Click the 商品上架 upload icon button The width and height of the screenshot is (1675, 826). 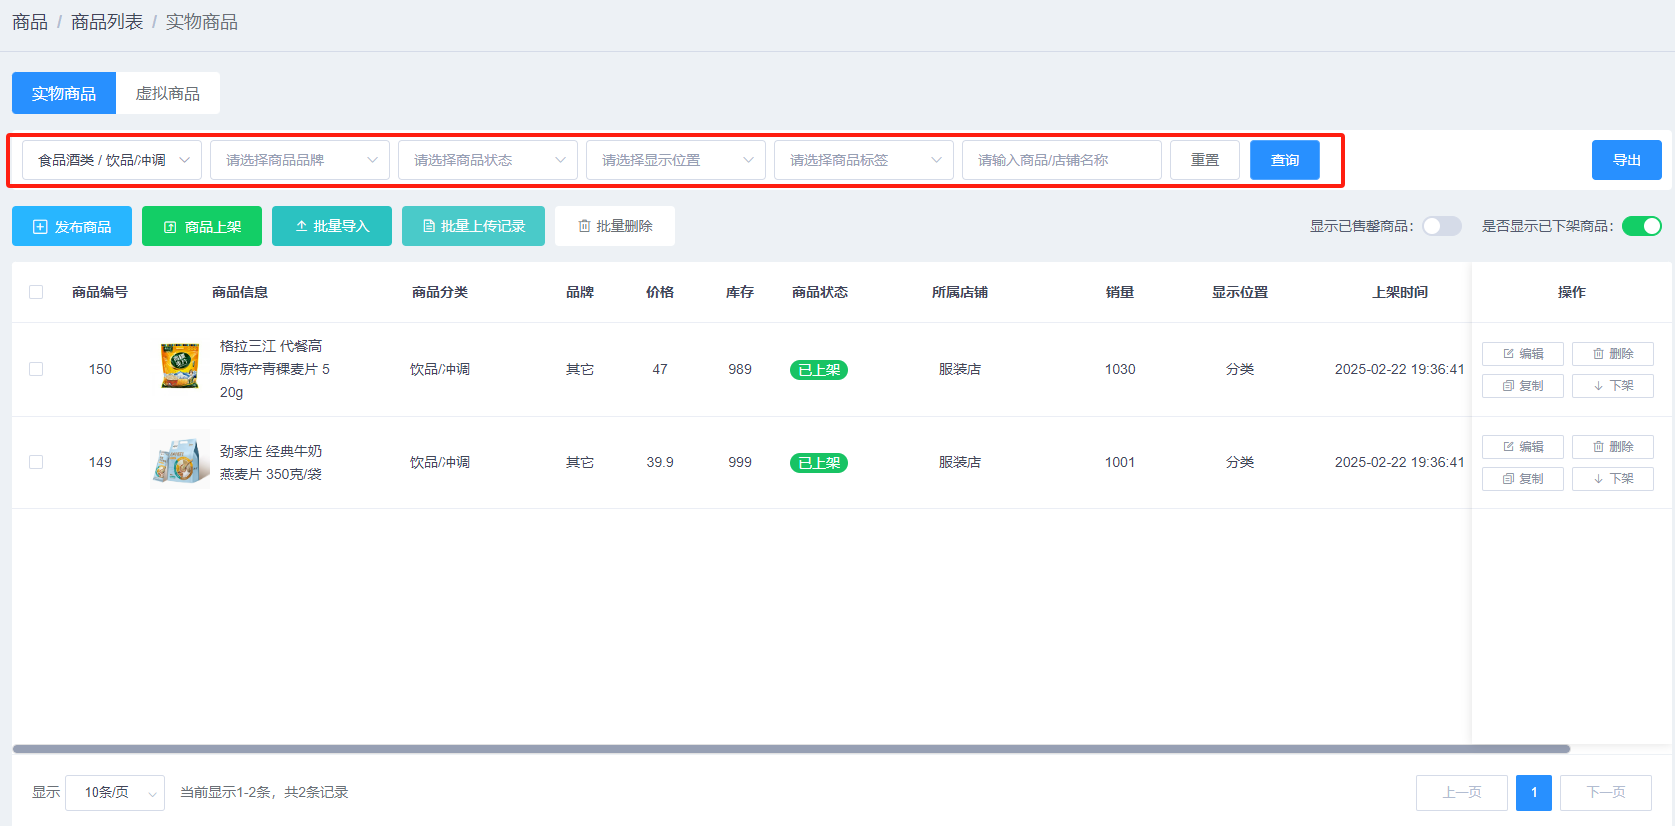[202, 227]
